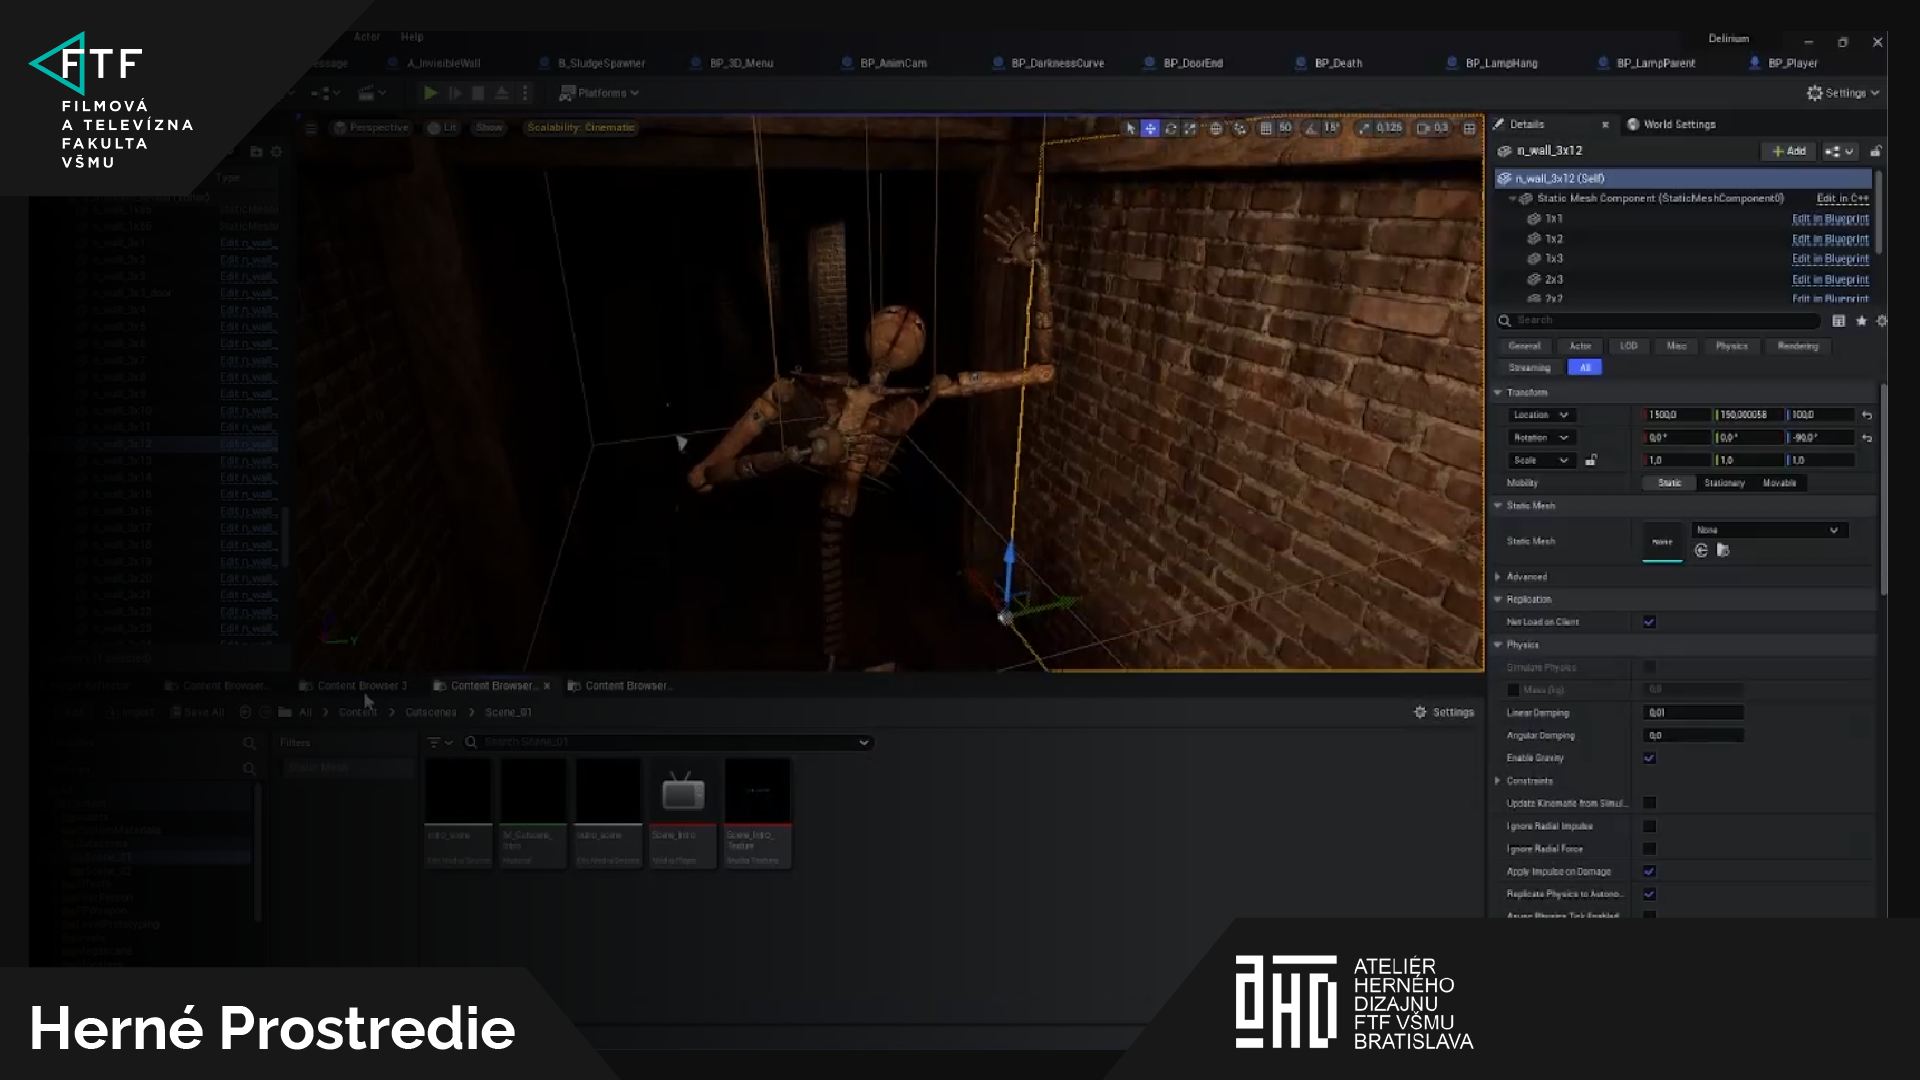Click the Add component button

click(x=1788, y=151)
